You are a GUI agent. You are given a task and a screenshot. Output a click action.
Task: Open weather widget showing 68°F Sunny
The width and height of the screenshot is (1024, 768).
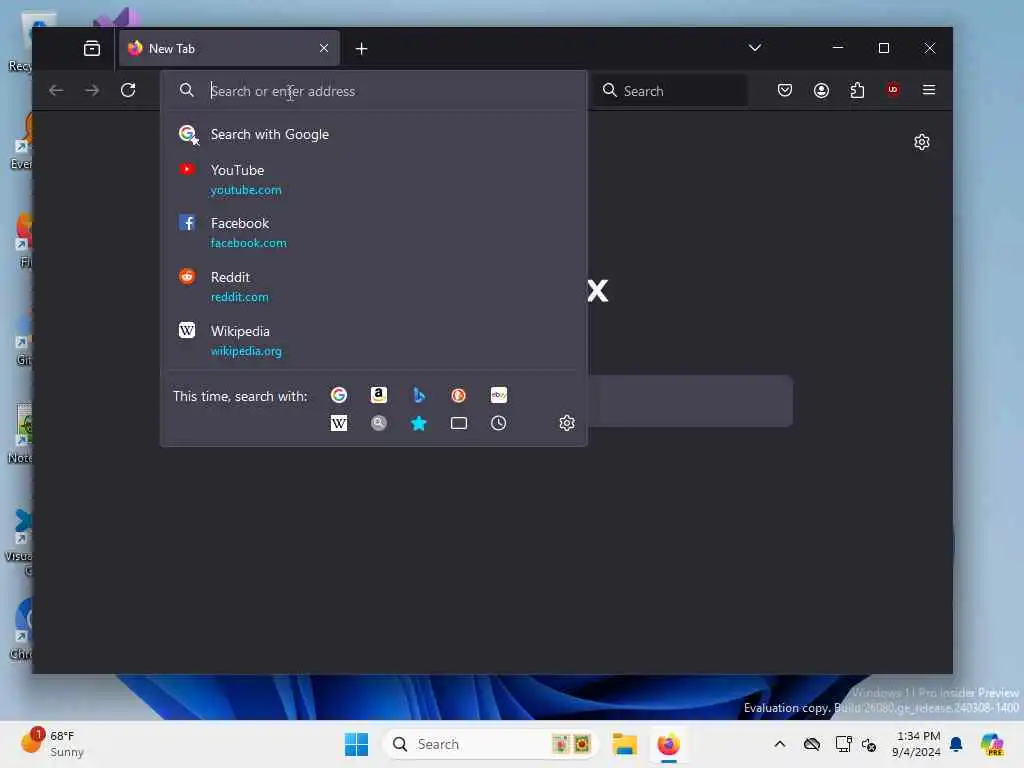click(52, 744)
